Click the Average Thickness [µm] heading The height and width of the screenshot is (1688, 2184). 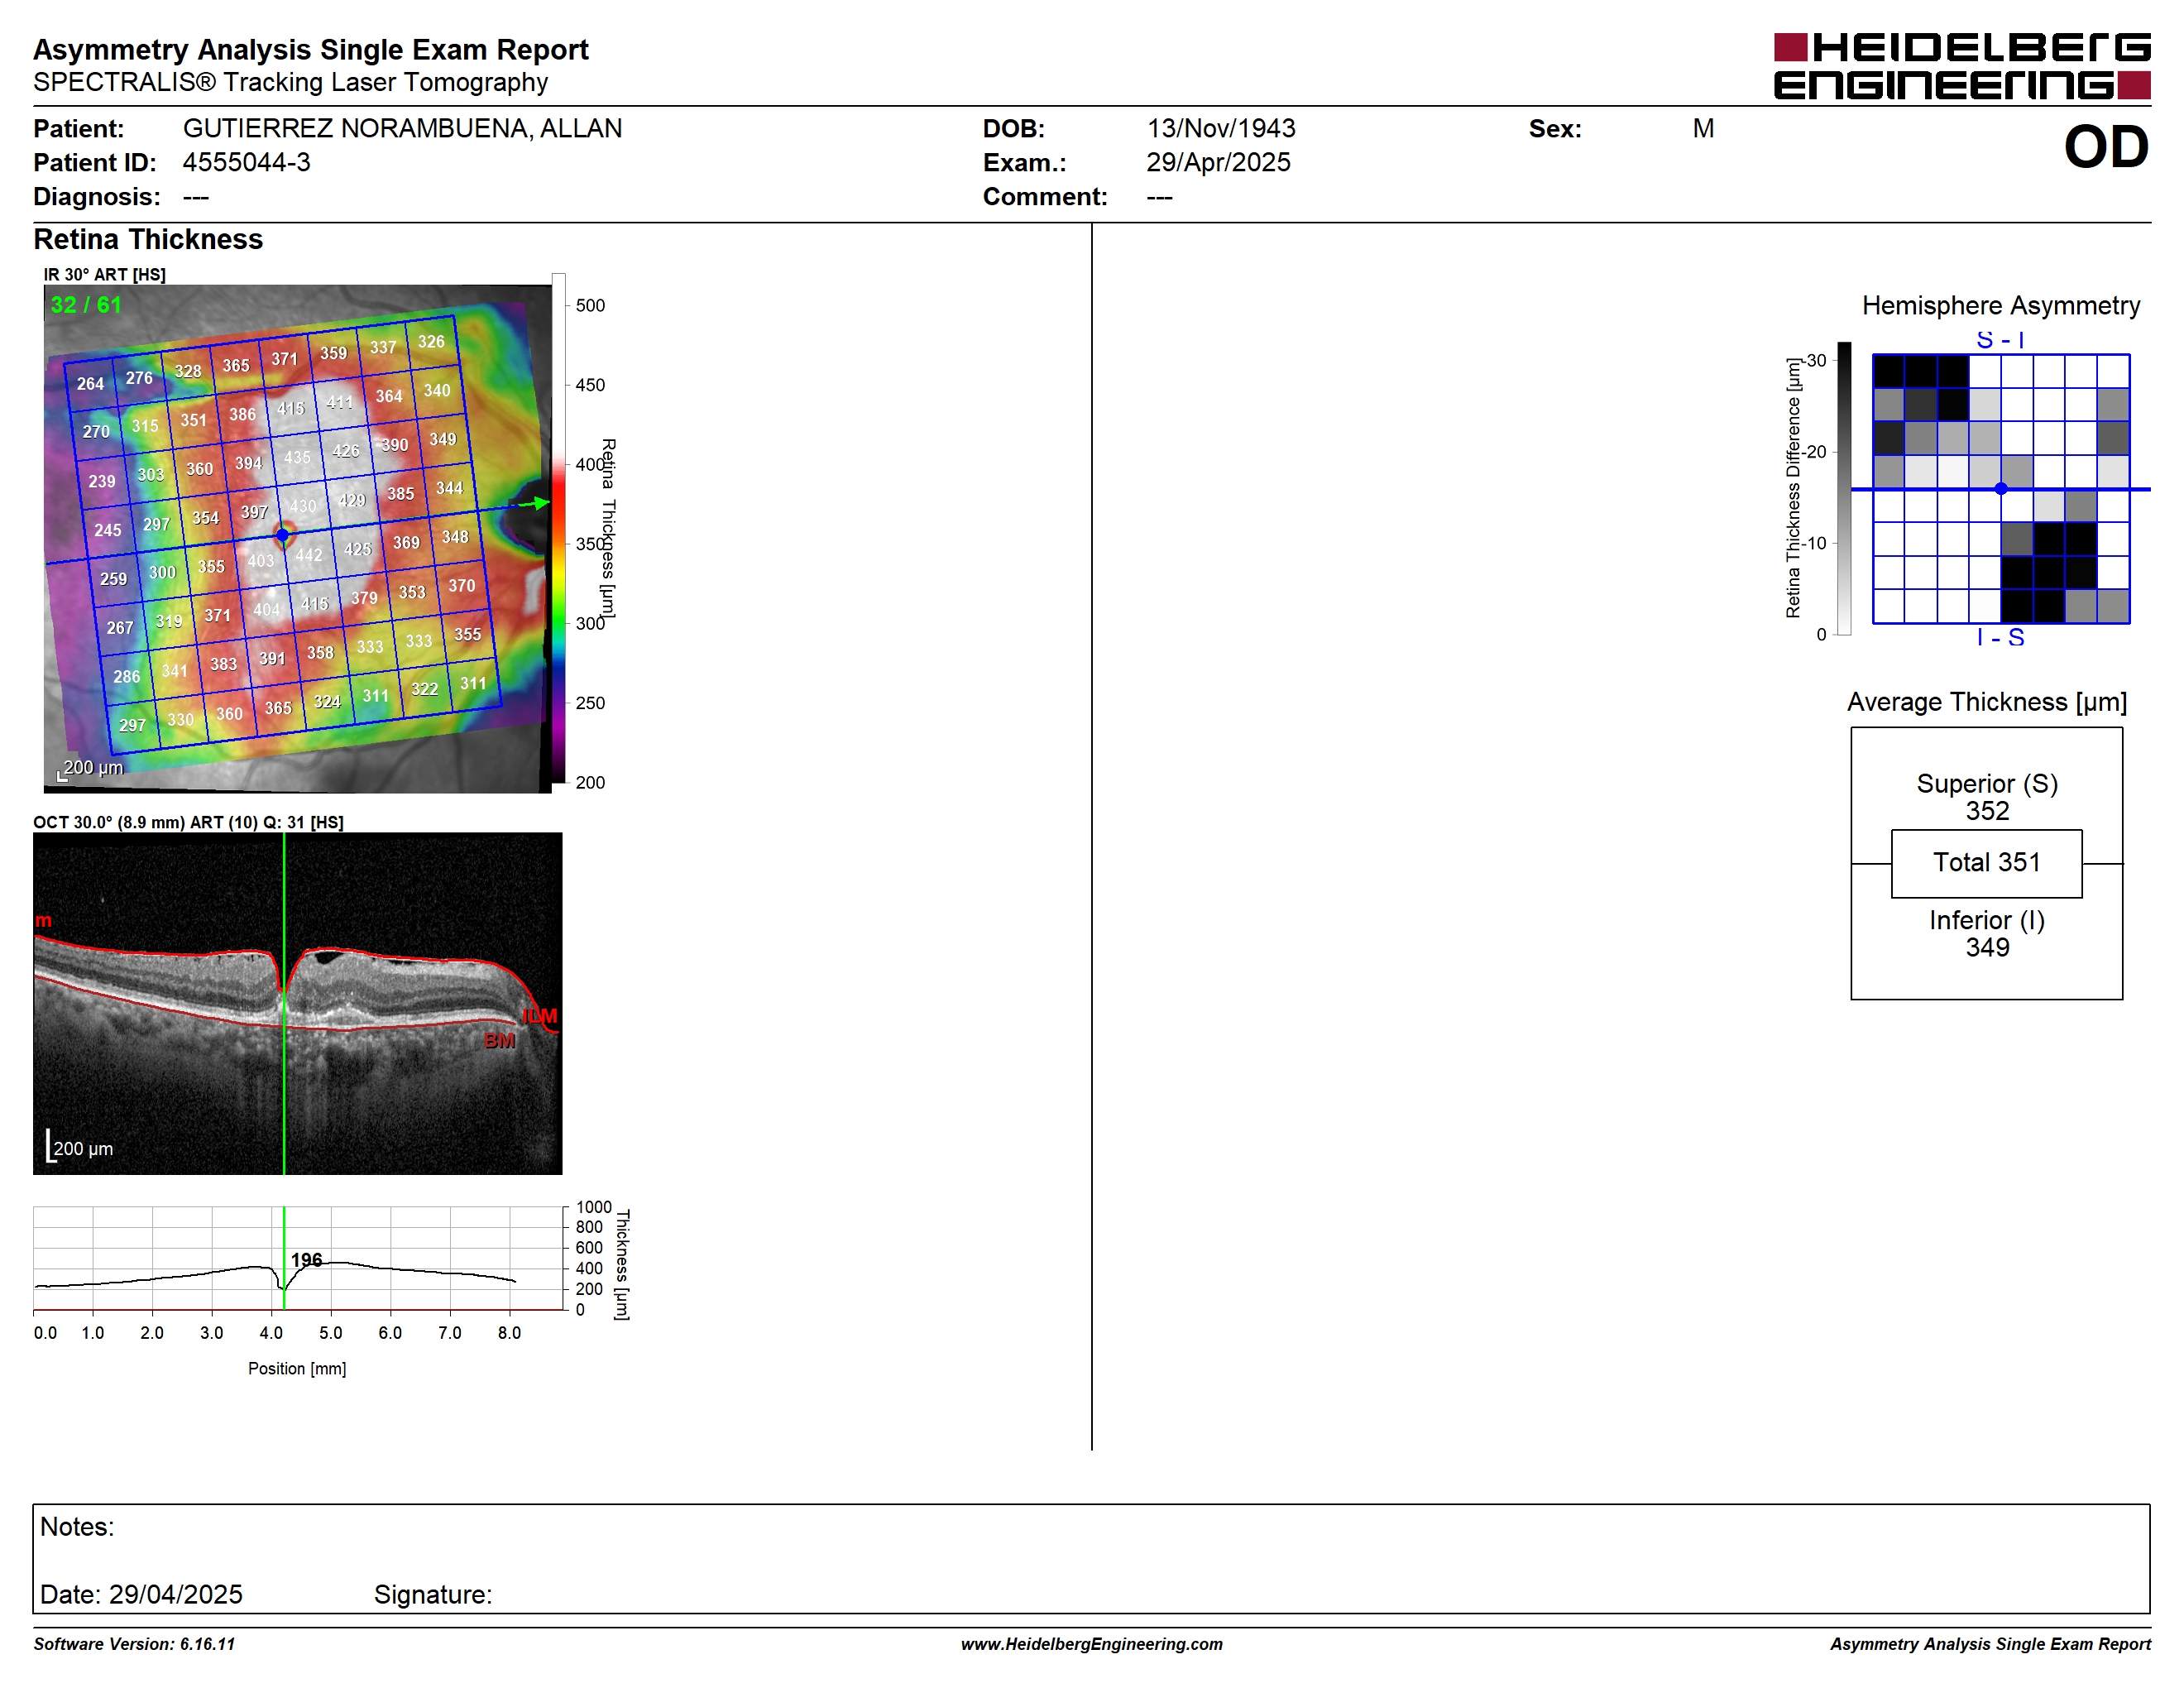1987,702
